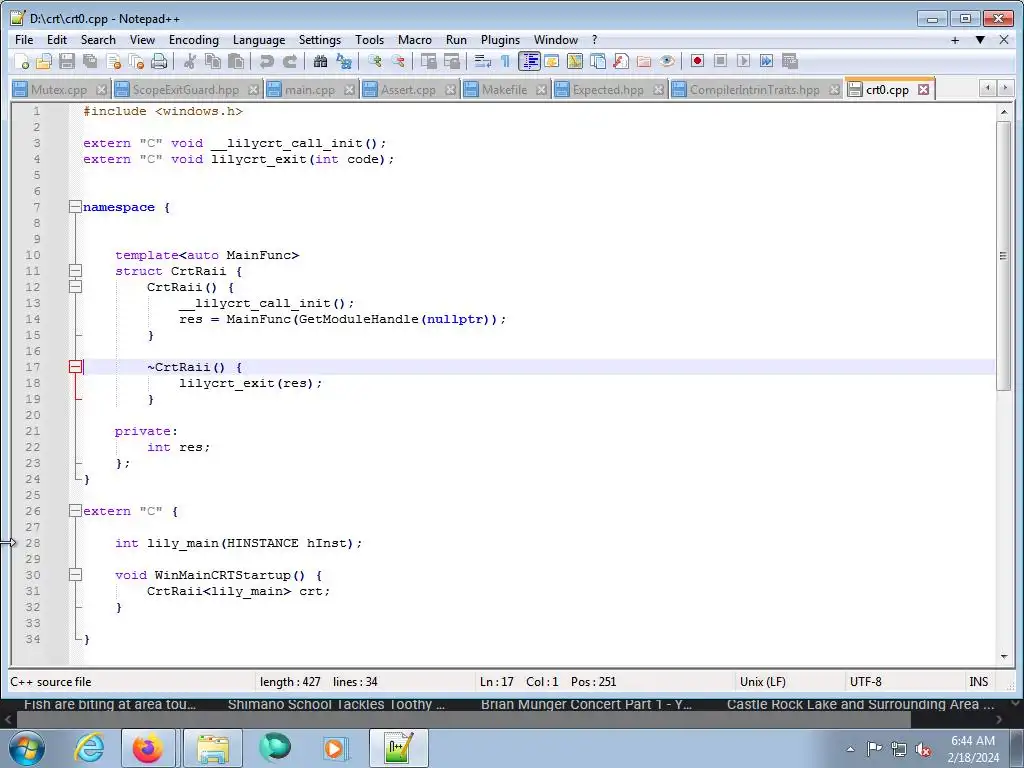This screenshot has width=1024, height=768.
Task: Click the Save Recorded Macro icon
Action: (x=790, y=61)
